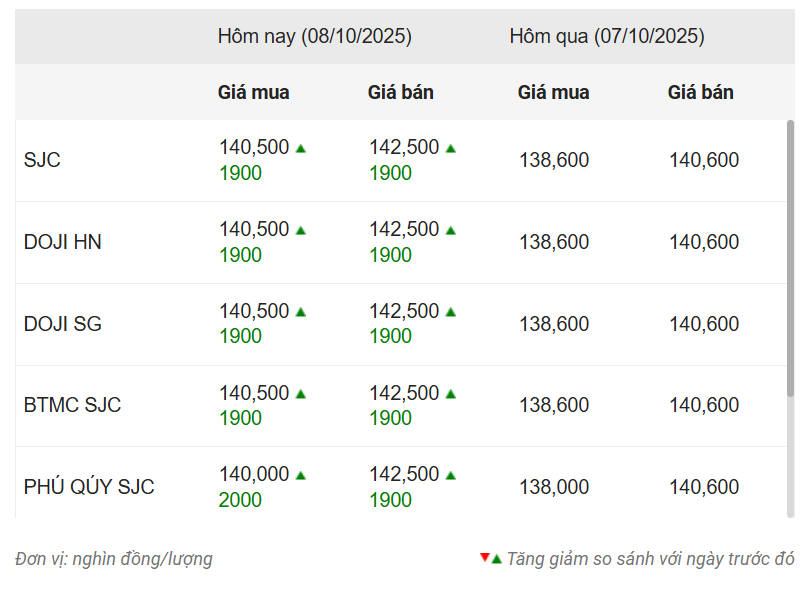Click the up arrow beside DOJI HN buy price
The height and width of the screenshot is (600, 812).
(301, 230)
